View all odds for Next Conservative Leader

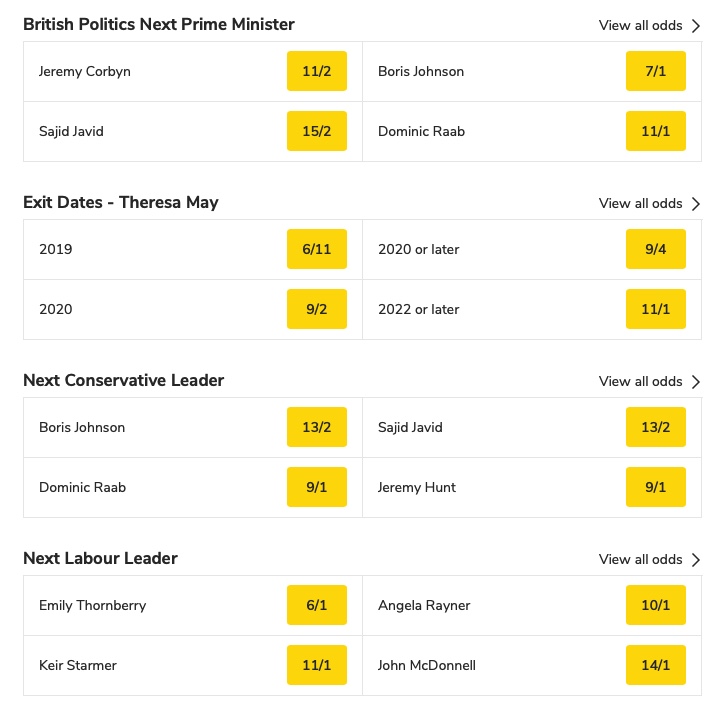click(640, 381)
